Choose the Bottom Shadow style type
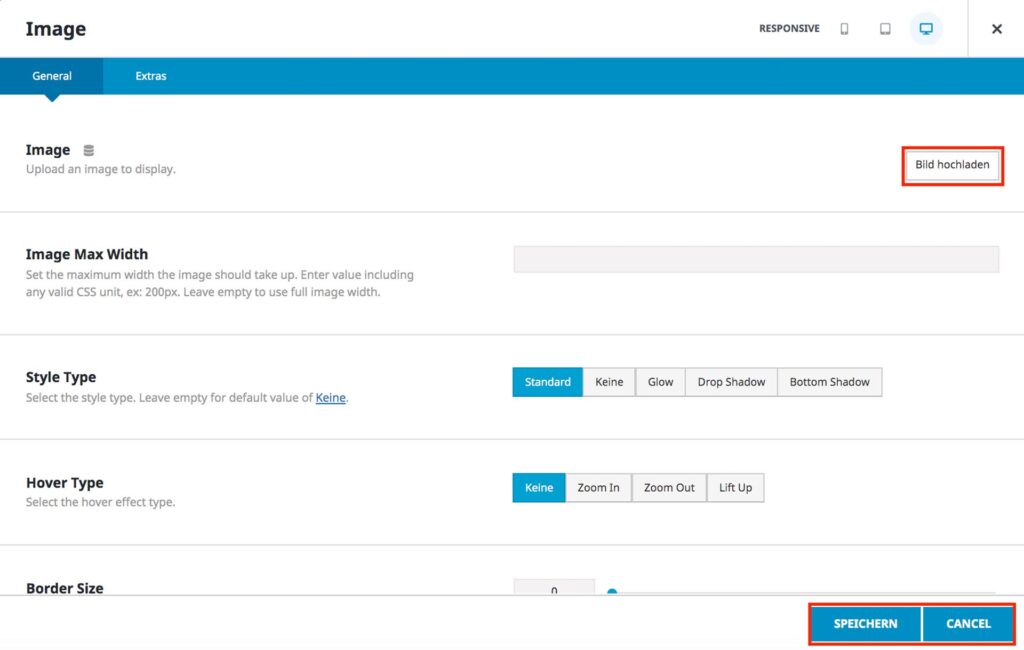Viewport: 1024px width, 650px height. [829, 382]
